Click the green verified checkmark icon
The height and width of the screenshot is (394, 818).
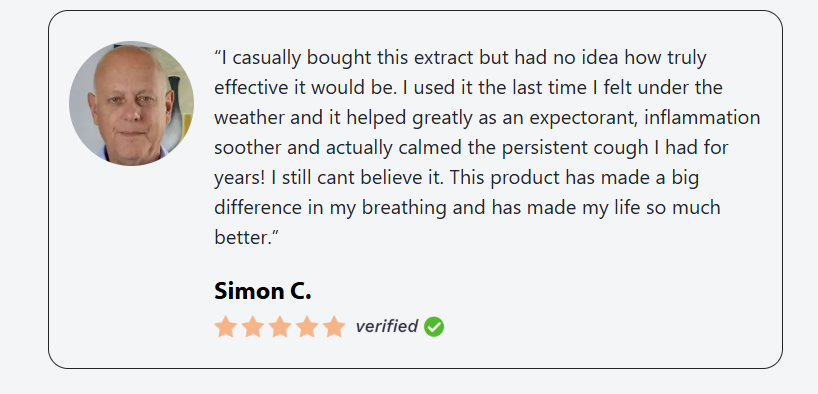[434, 327]
